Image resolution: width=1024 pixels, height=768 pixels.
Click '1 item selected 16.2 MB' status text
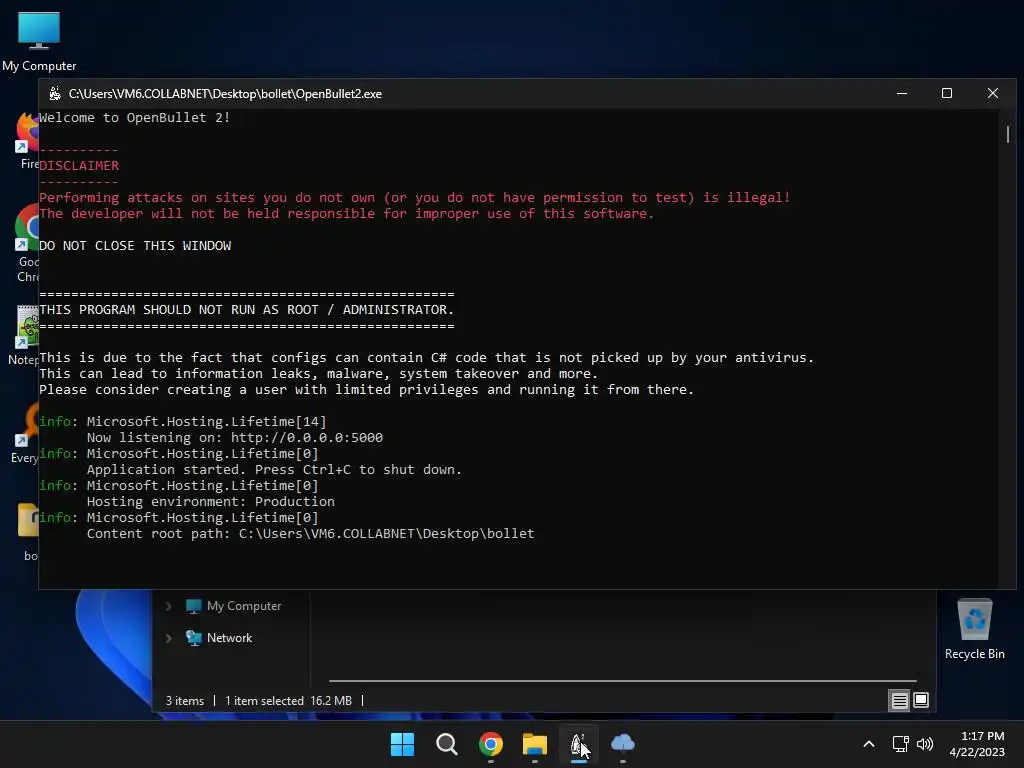(x=289, y=701)
